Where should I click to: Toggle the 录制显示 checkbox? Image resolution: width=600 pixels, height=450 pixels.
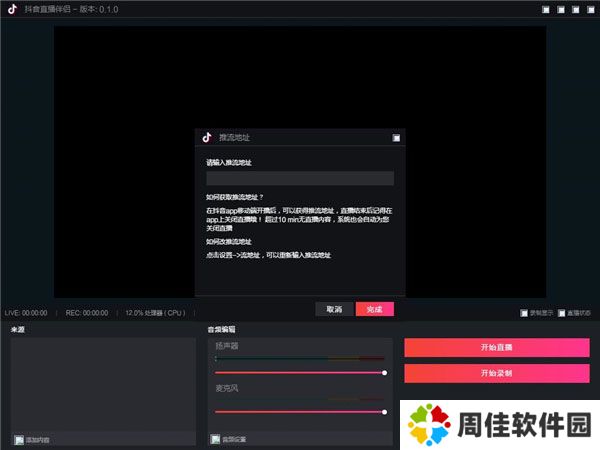524,313
